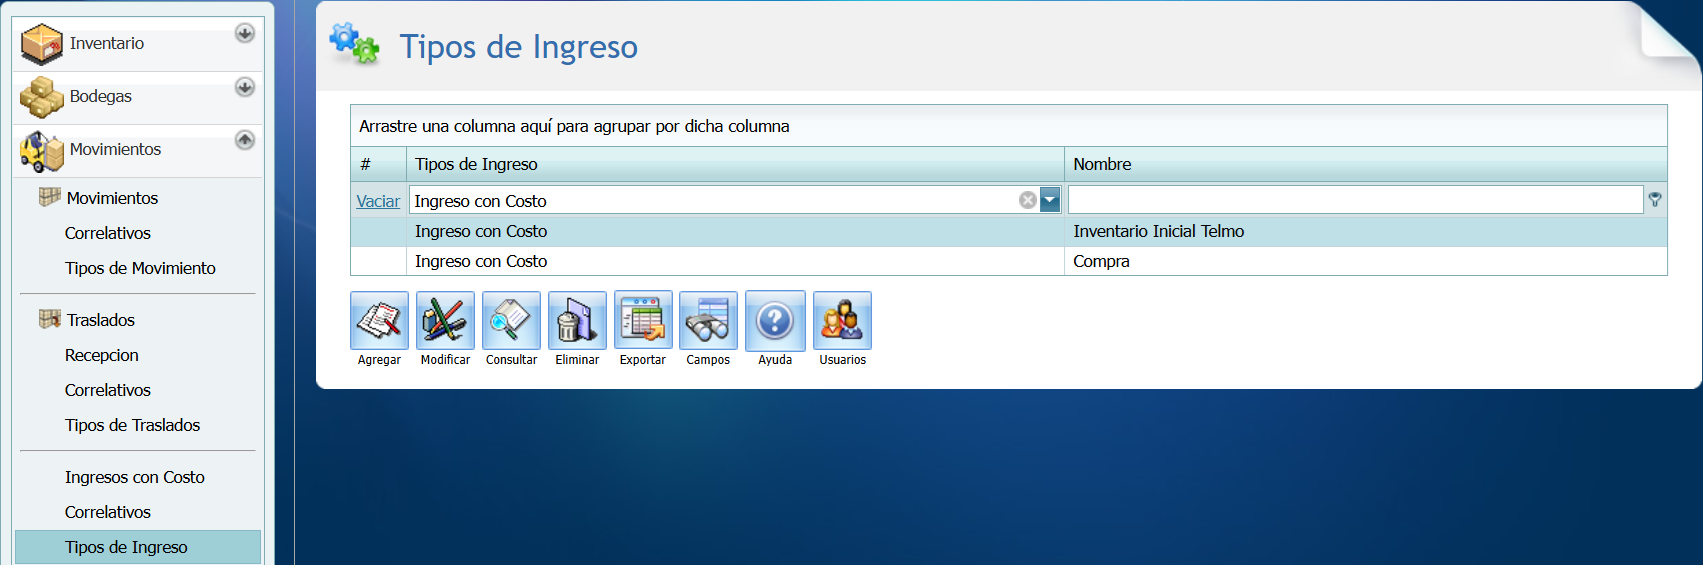Sort by Tipos de Ingreso column header
The height and width of the screenshot is (565, 1703).
pos(735,164)
